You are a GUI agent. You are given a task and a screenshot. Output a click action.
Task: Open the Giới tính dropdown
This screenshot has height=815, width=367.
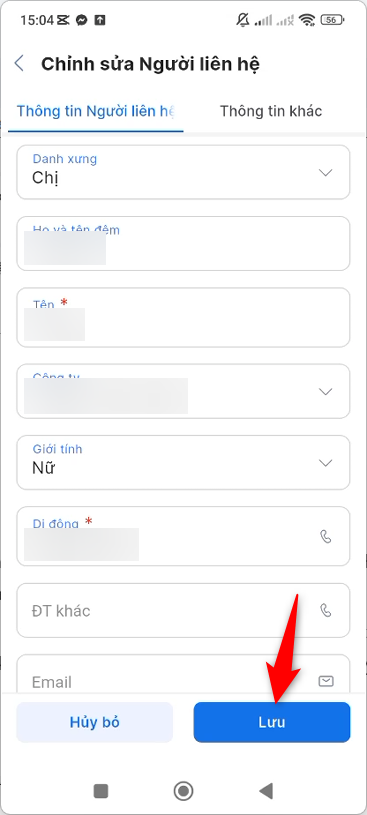pyautogui.click(x=183, y=463)
